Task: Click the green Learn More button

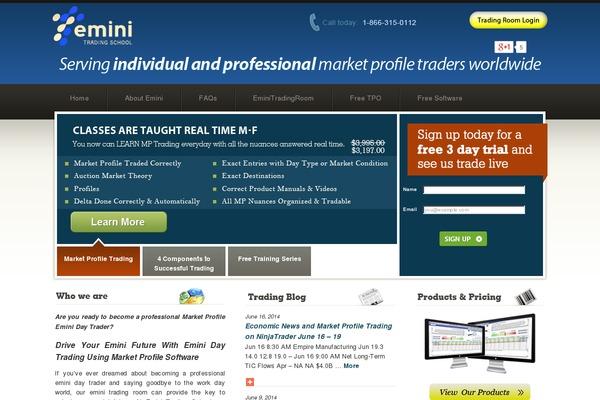Action: click(x=119, y=222)
